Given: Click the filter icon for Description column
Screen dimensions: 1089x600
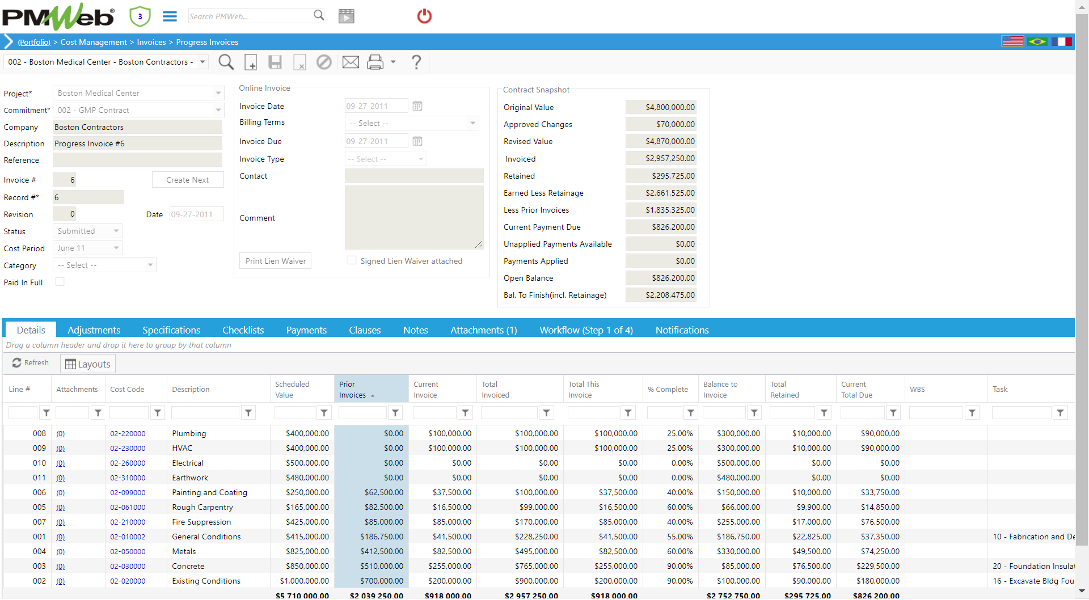Looking at the screenshot, I should click(248, 412).
